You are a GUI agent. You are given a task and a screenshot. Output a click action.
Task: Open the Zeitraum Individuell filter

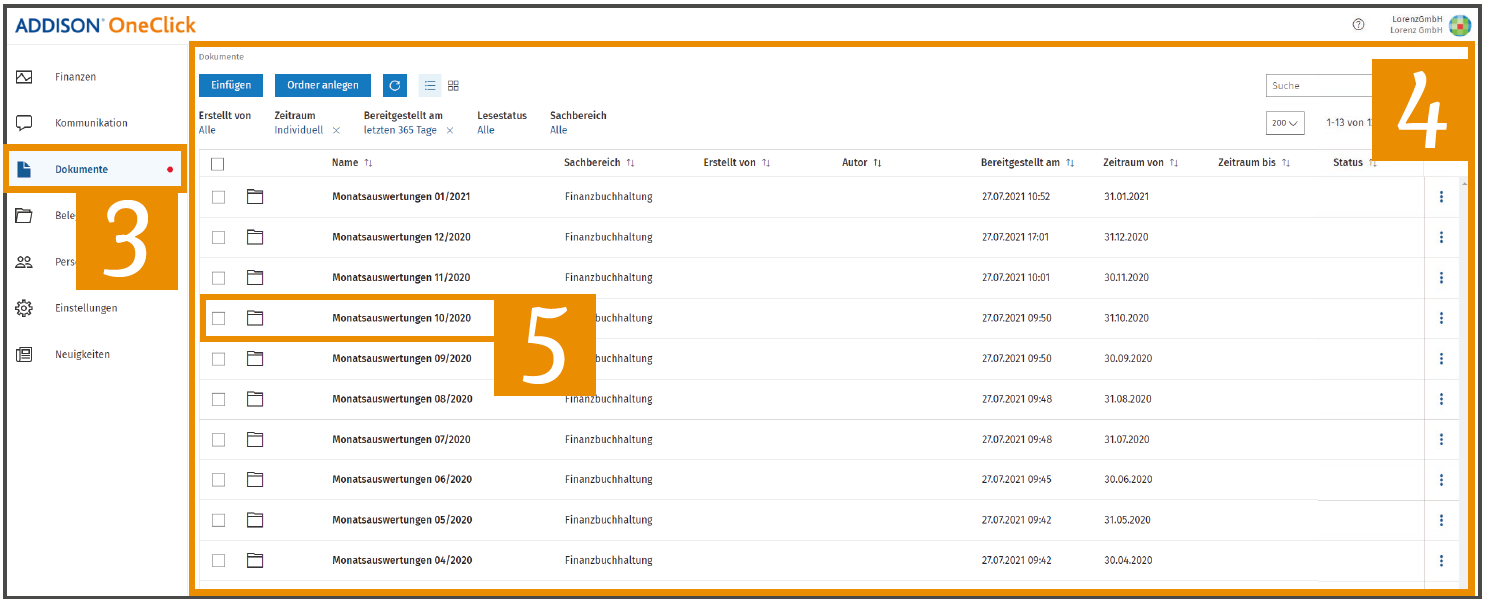[x=299, y=130]
